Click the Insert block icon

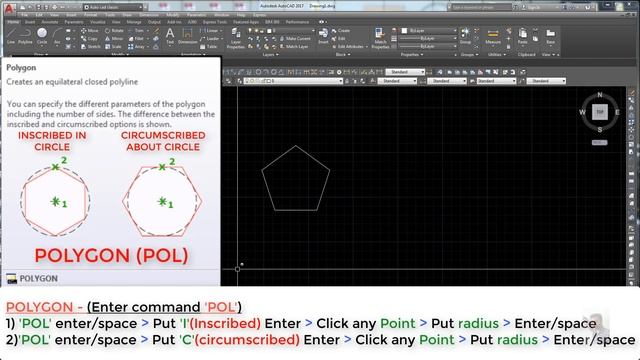coord(323,36)
